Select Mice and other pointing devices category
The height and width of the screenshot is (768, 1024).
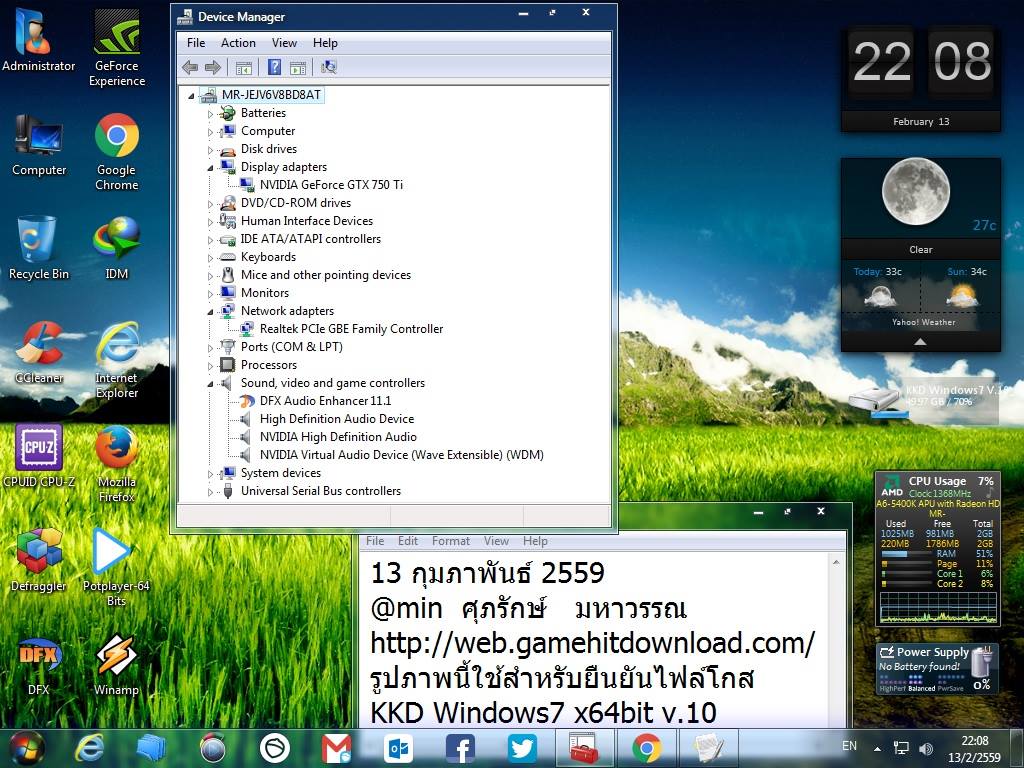click(326, 275)
